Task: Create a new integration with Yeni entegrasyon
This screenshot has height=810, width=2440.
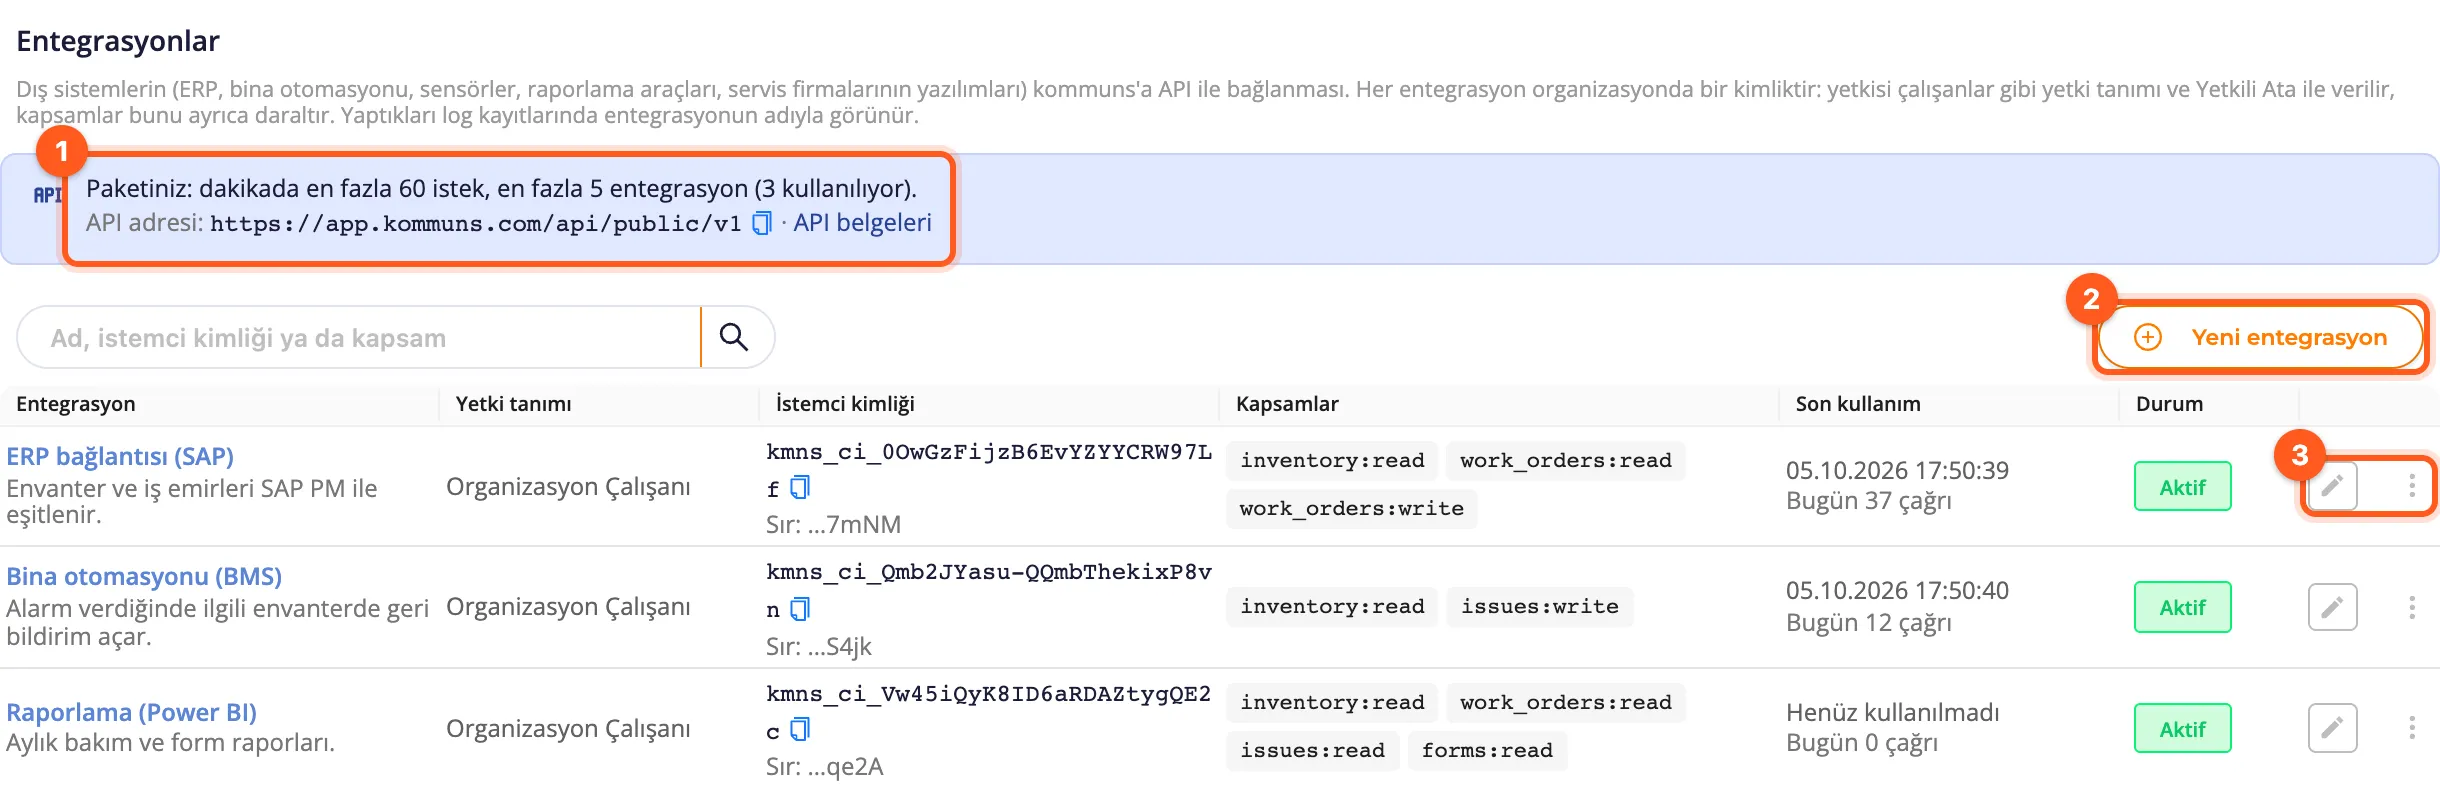Action: coord(2260,337)
